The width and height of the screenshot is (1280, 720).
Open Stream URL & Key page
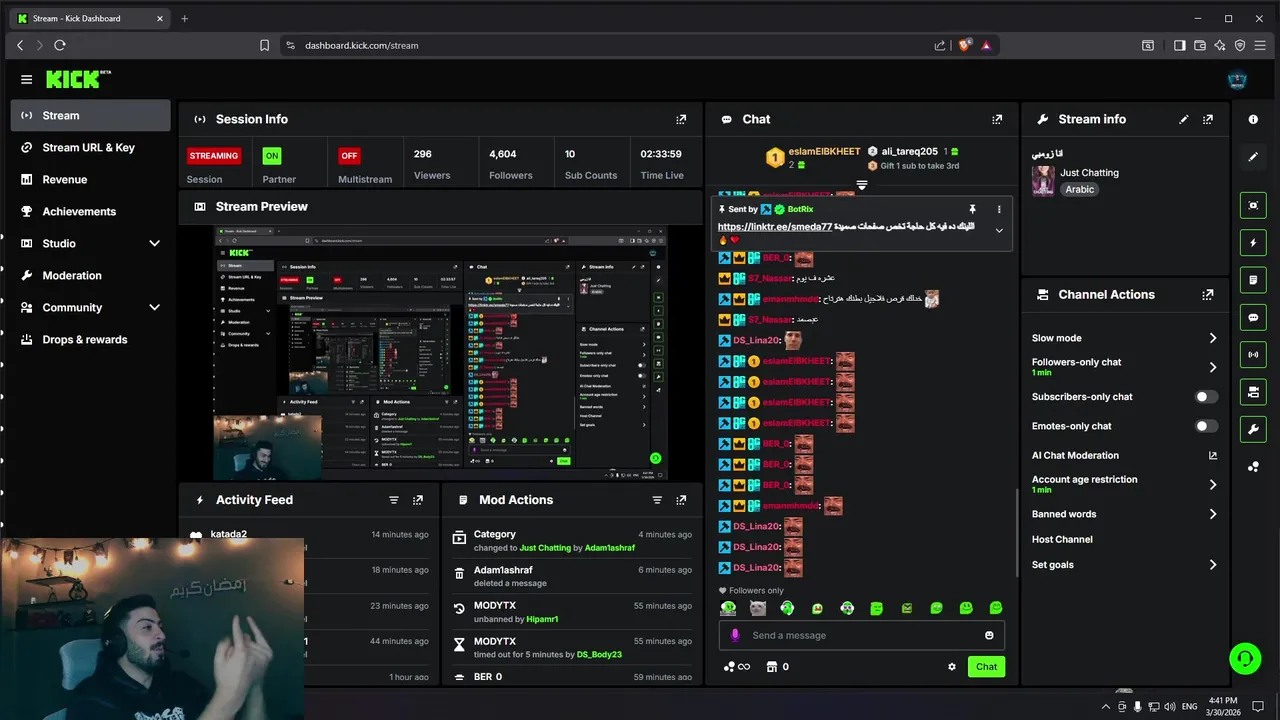pyautogui.click(x=91, y=147)
